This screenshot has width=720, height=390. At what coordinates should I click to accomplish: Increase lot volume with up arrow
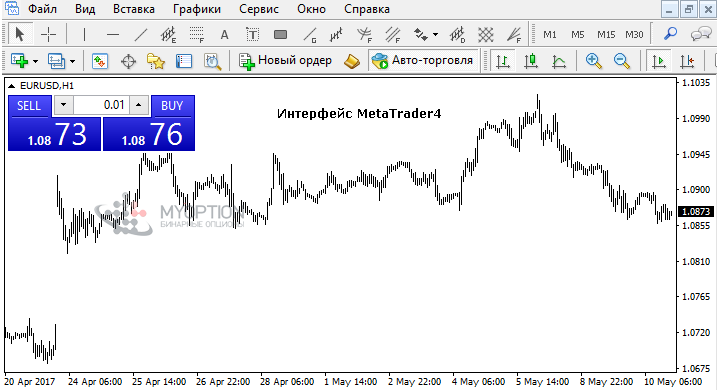point(138,105)
